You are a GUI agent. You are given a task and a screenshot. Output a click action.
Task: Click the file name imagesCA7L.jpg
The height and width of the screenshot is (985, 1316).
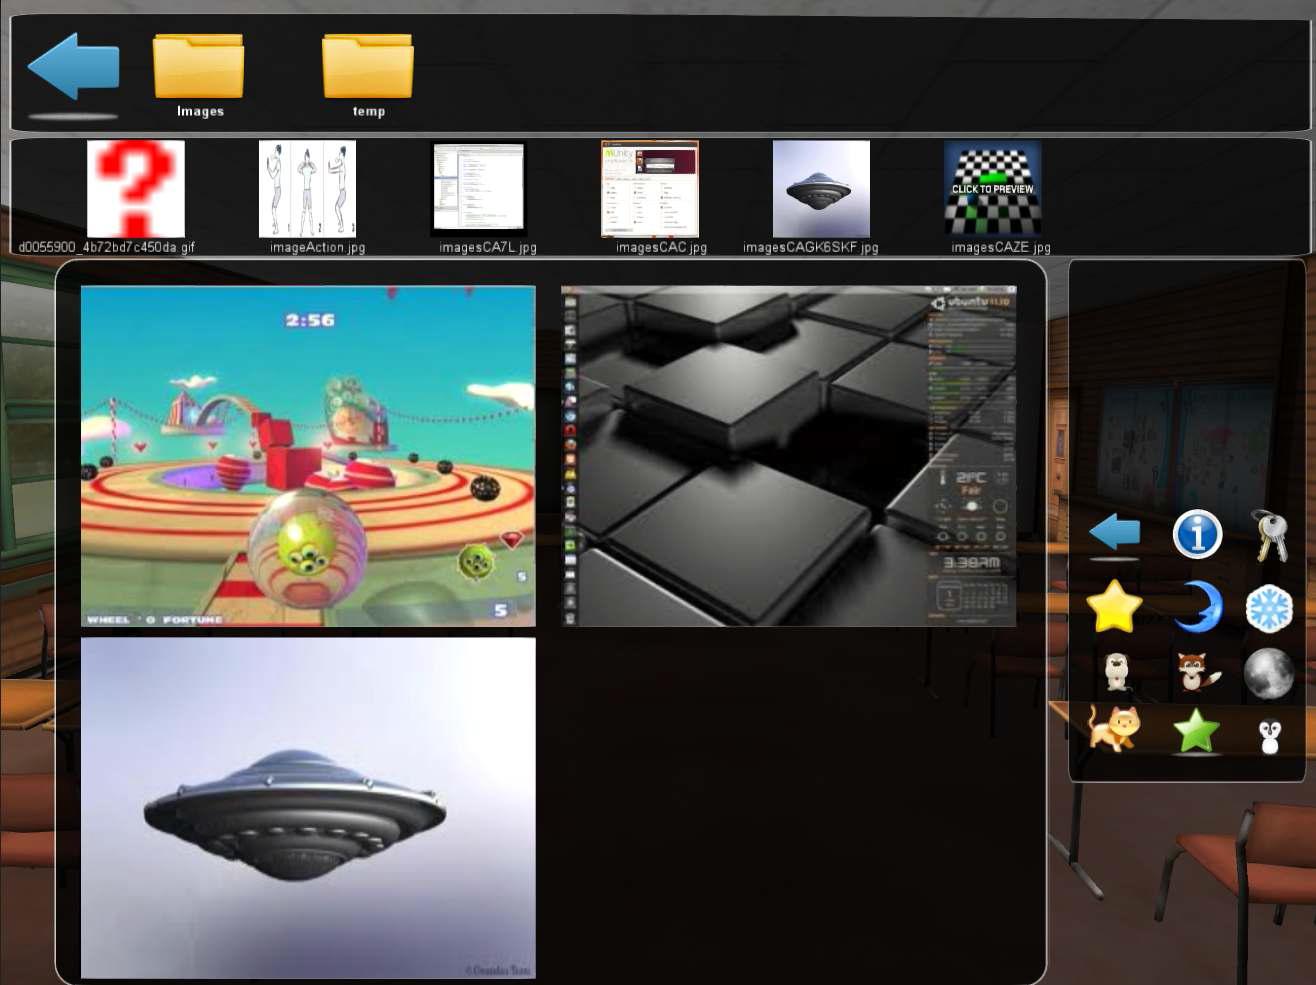point(488,247)
